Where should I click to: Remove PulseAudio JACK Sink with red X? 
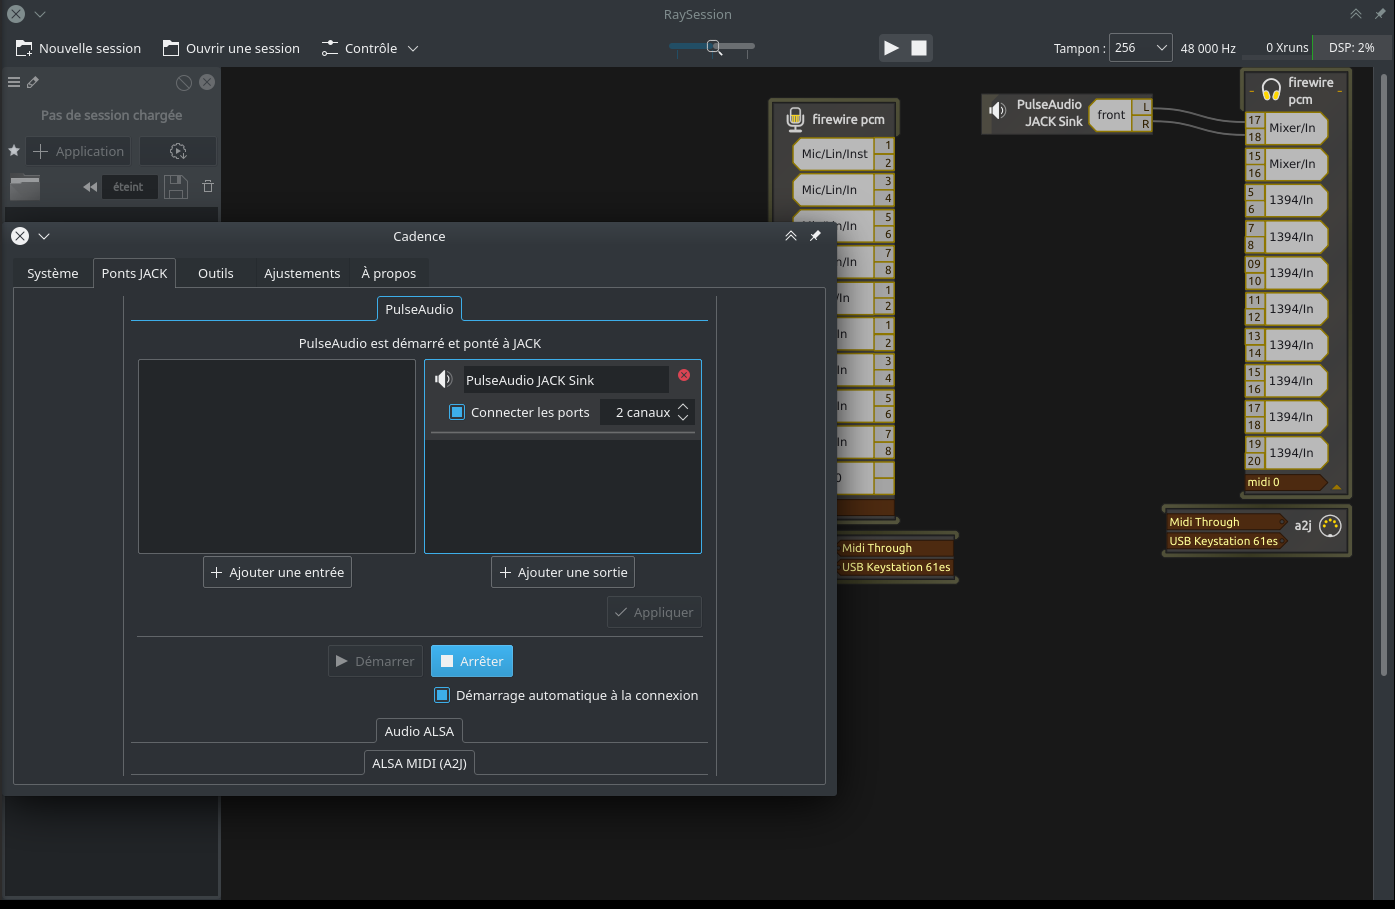click(x=684, y=375)
